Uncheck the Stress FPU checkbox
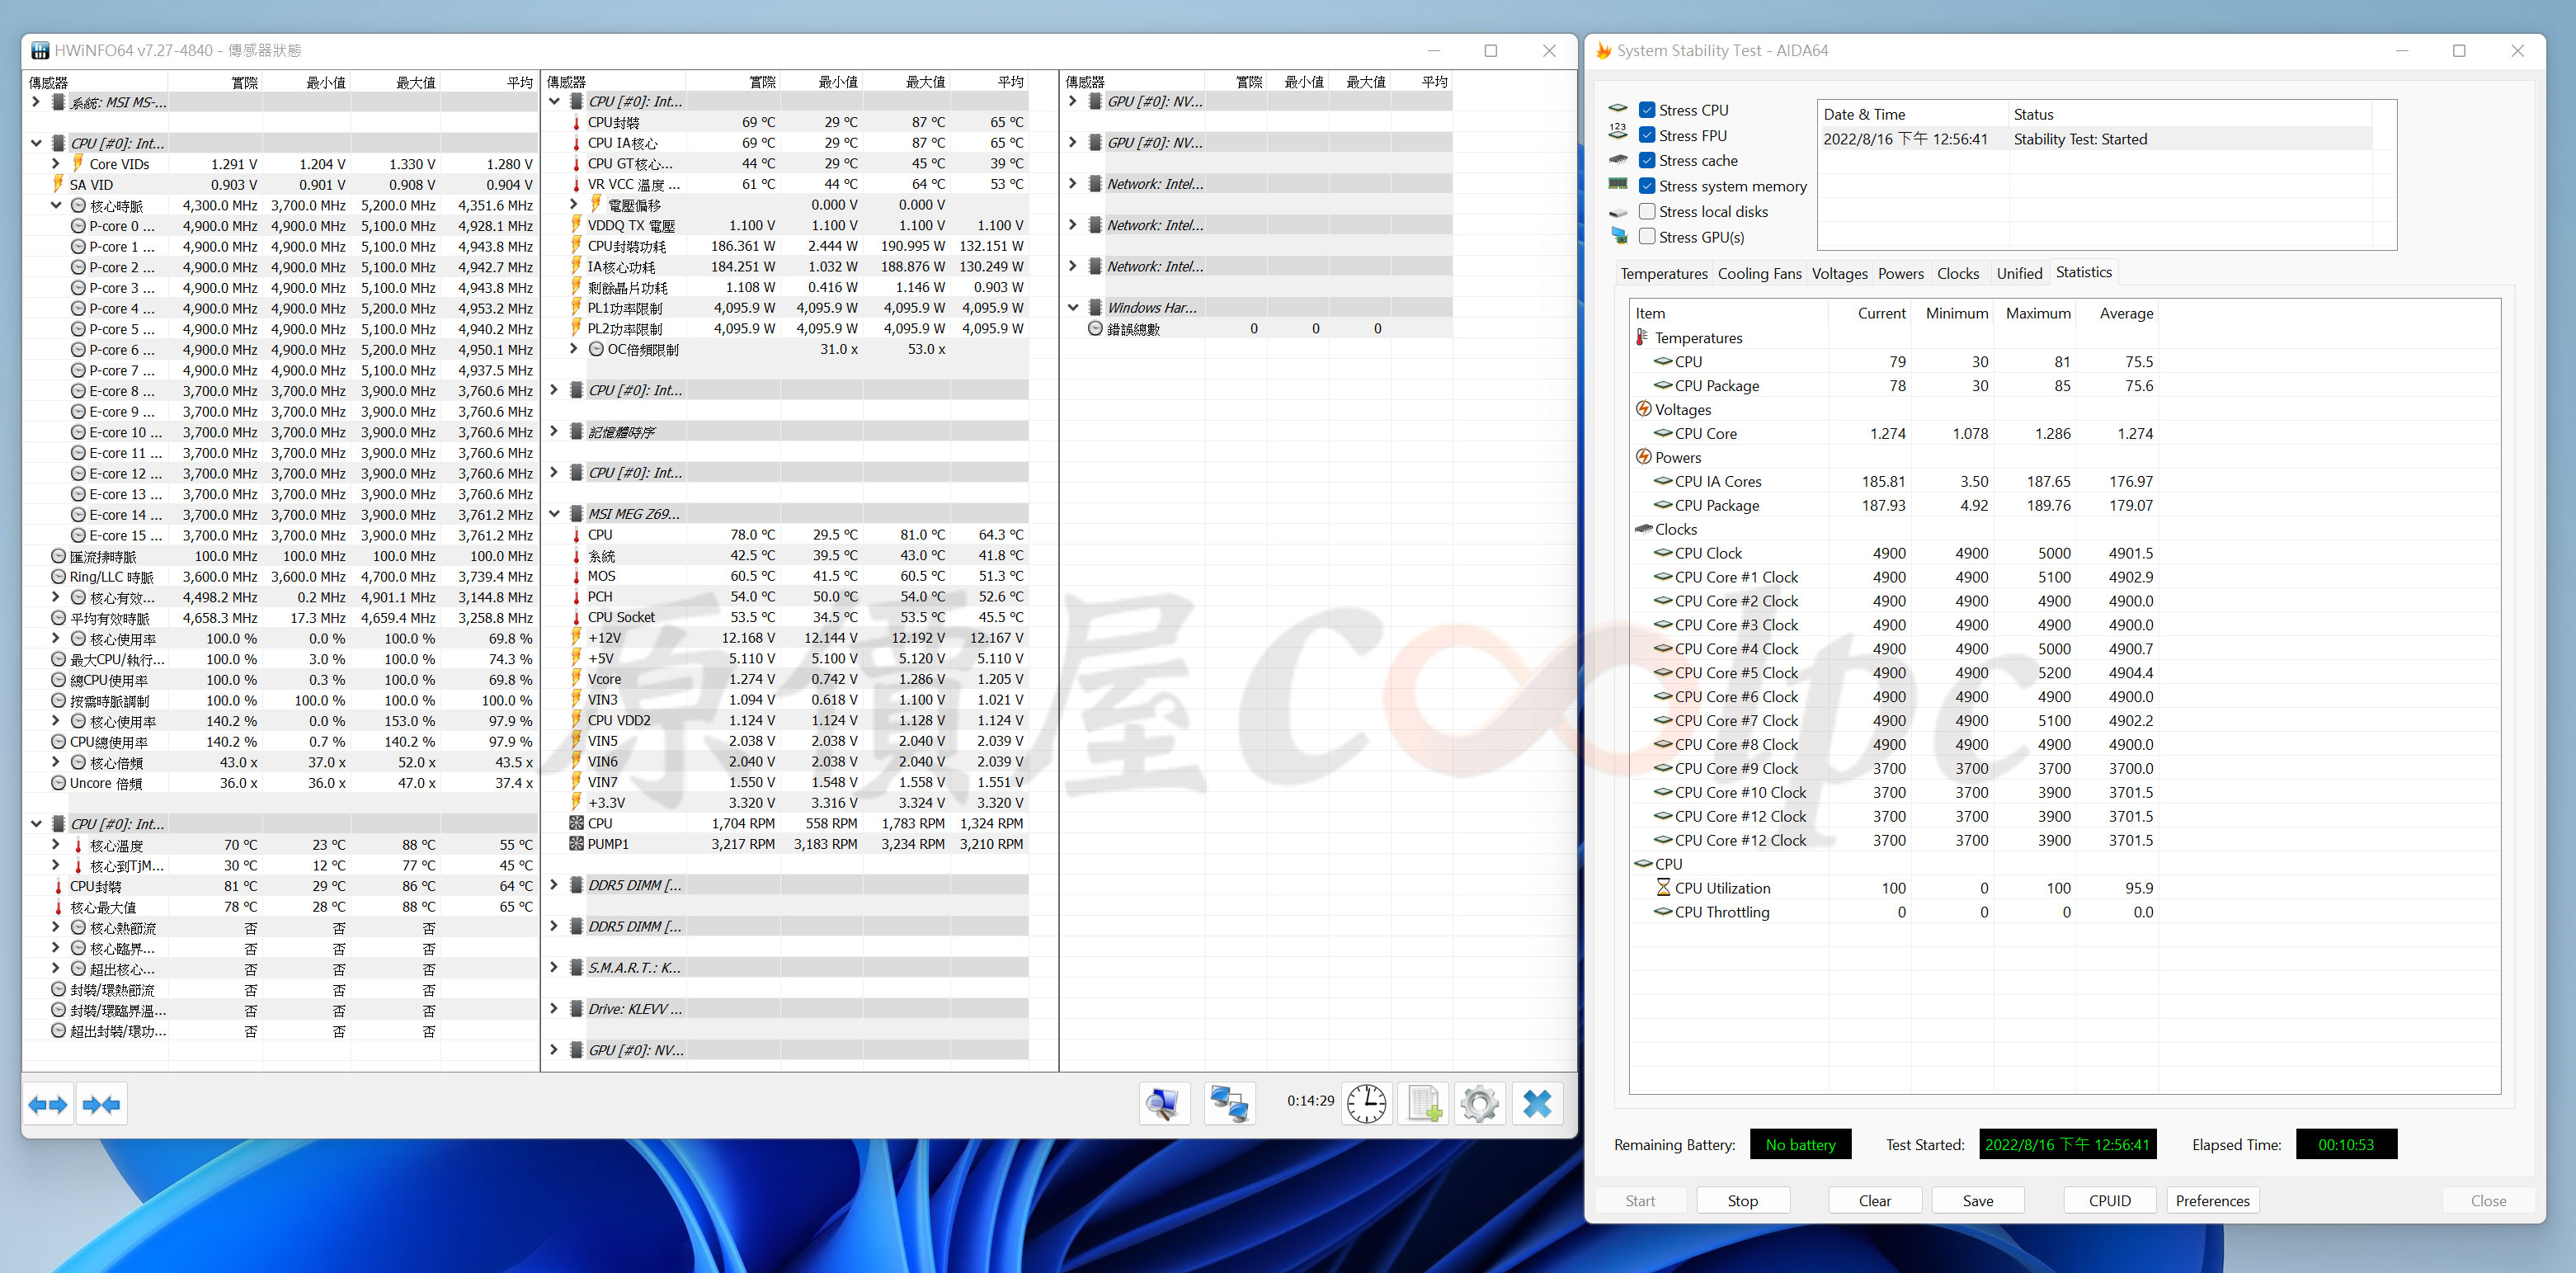Image resolution: width=2576 pixels, height=1273 pixels. (x=1647, y=135)
